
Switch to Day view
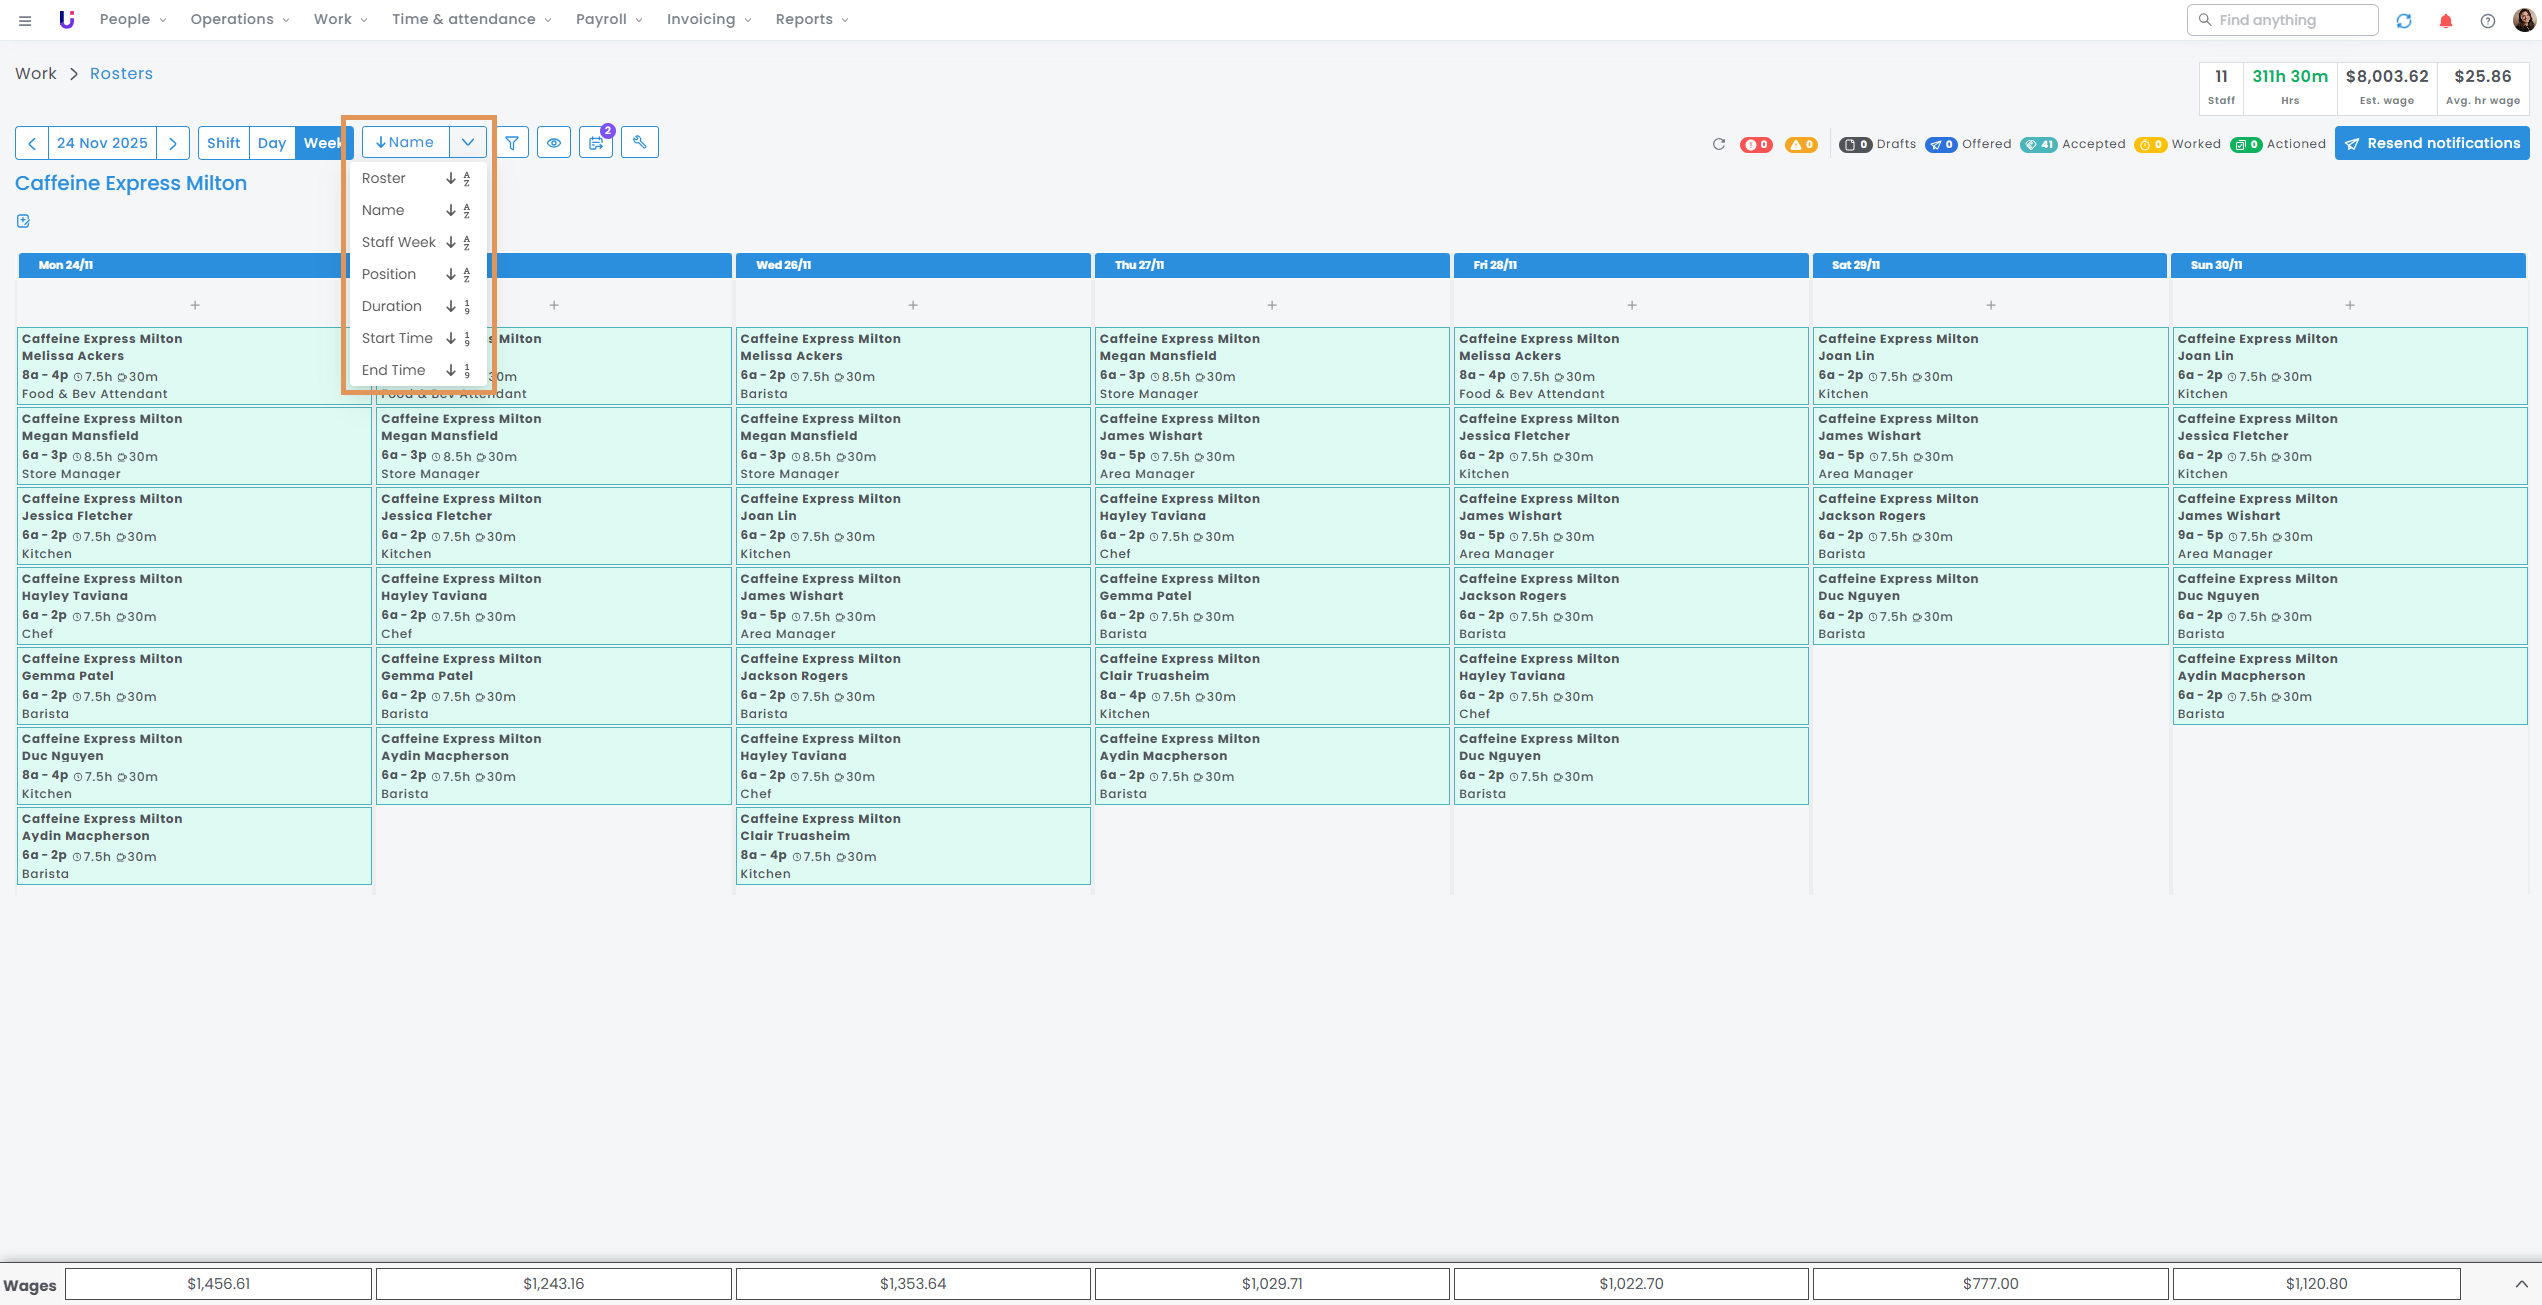(271, 143)
